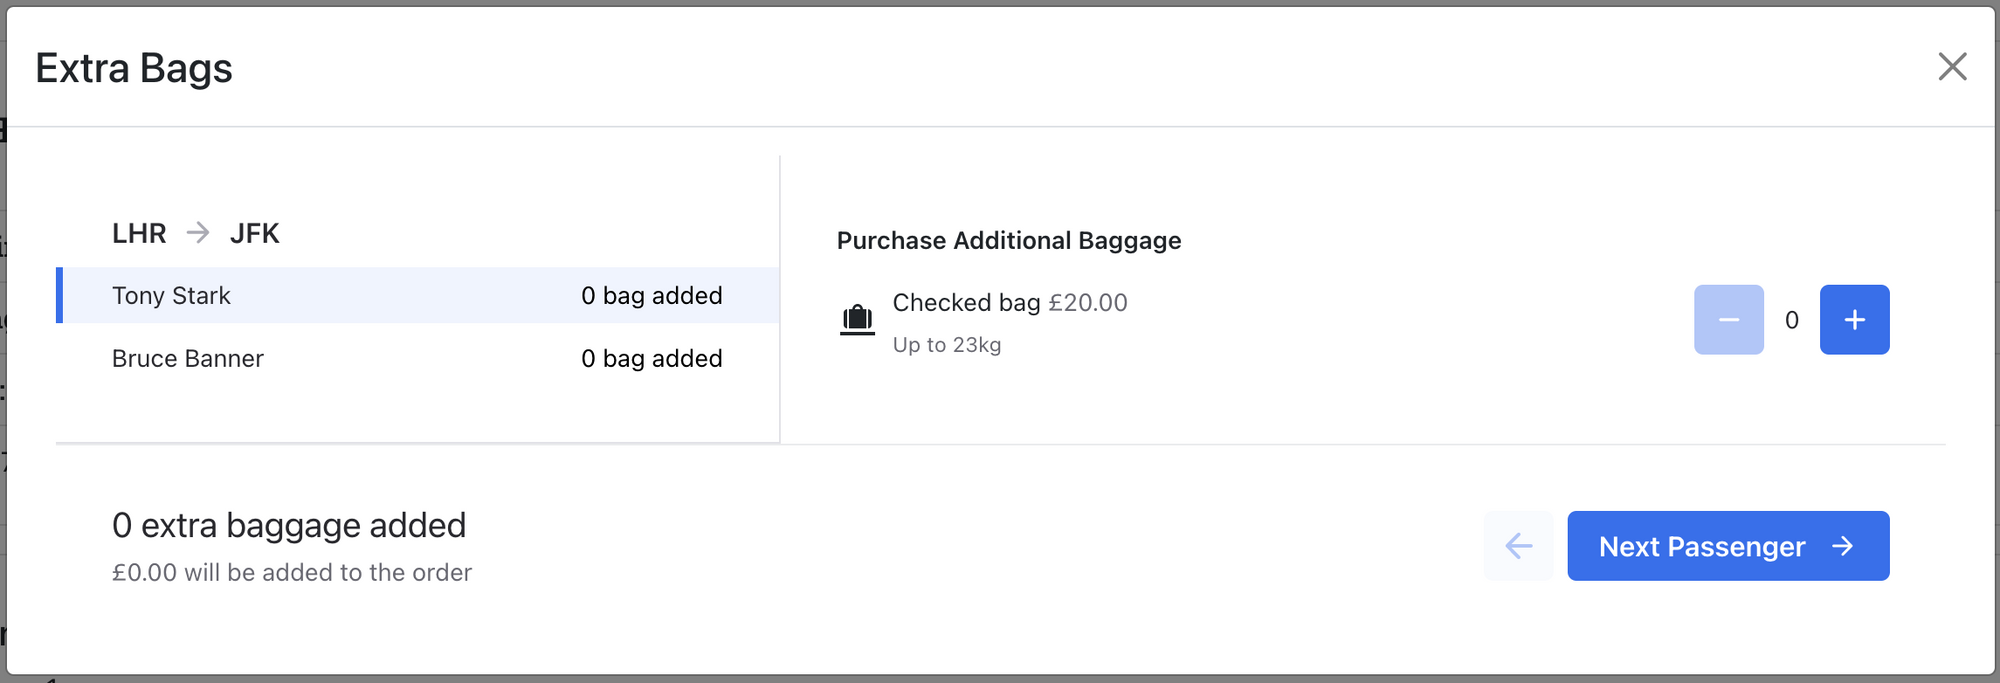Click the Up to 23kg text
This screenshot has width=2000, height=683.
pyautogui.click(x=948, y=345)
